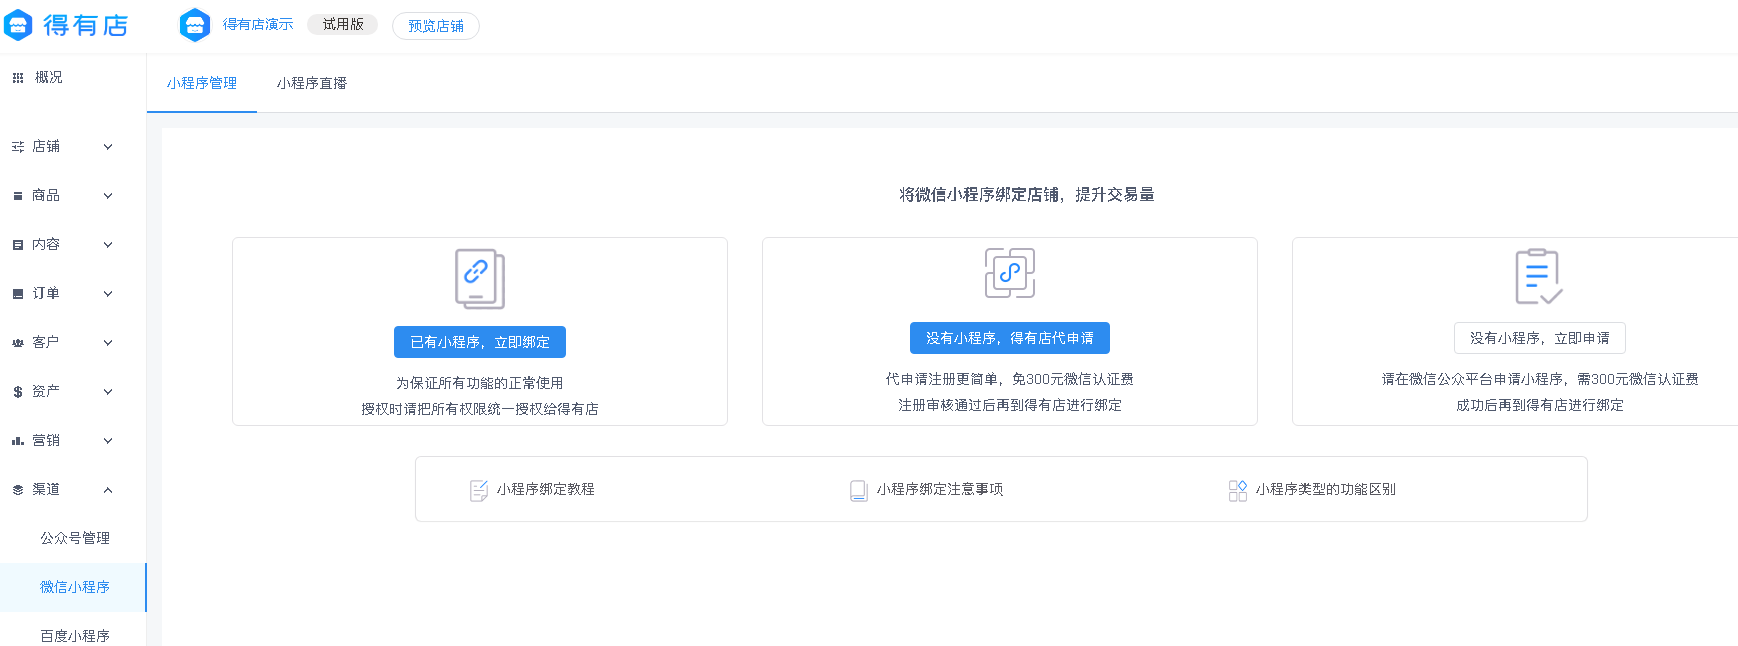Click the store avatar icon beside 得有店演示
This screenshot has height=646, width=1738.
click(195, 25)
